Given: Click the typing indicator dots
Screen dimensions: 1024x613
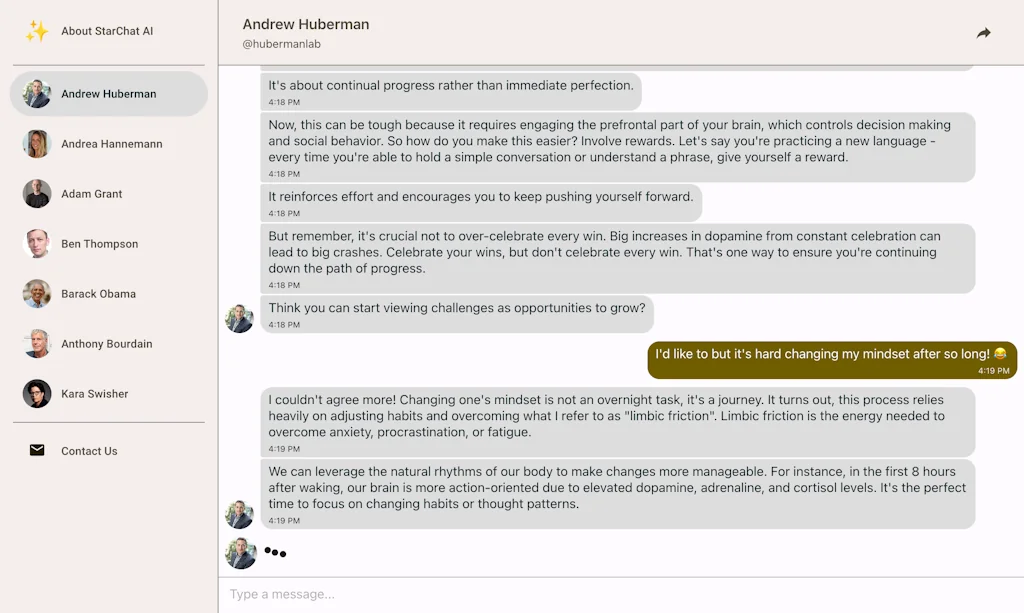Looking at the screenshot, I should tap(275, 552).
